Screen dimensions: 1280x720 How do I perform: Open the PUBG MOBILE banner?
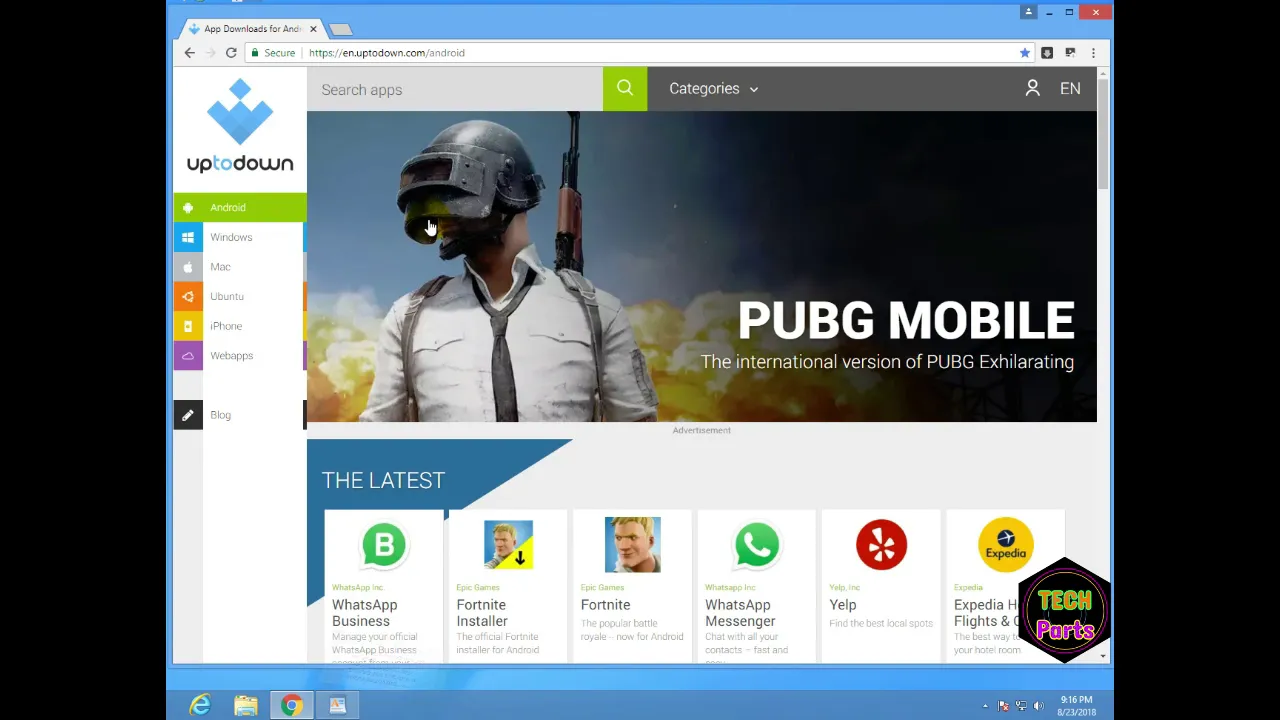[702, 266]
